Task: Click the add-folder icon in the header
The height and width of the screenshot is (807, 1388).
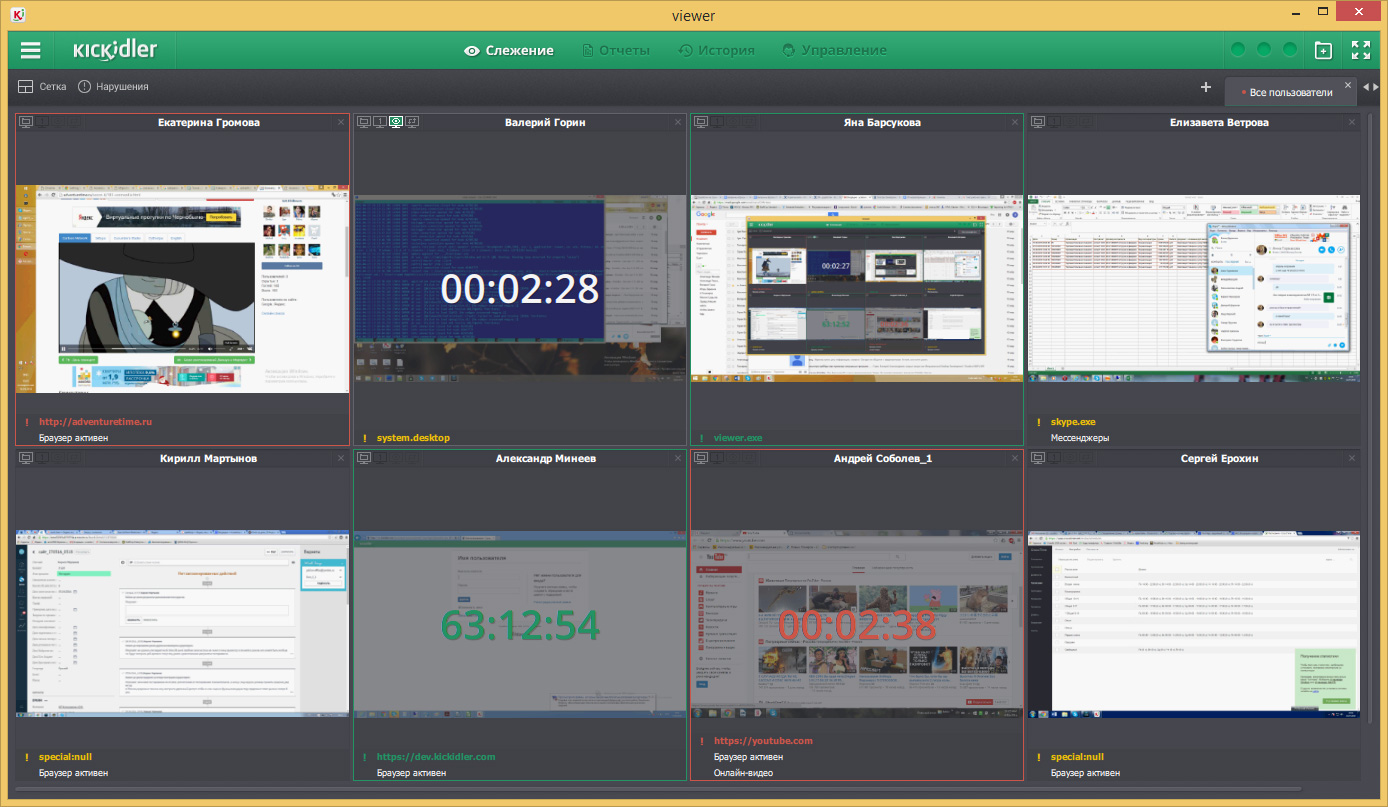Action: click(x=1323, y=50)
